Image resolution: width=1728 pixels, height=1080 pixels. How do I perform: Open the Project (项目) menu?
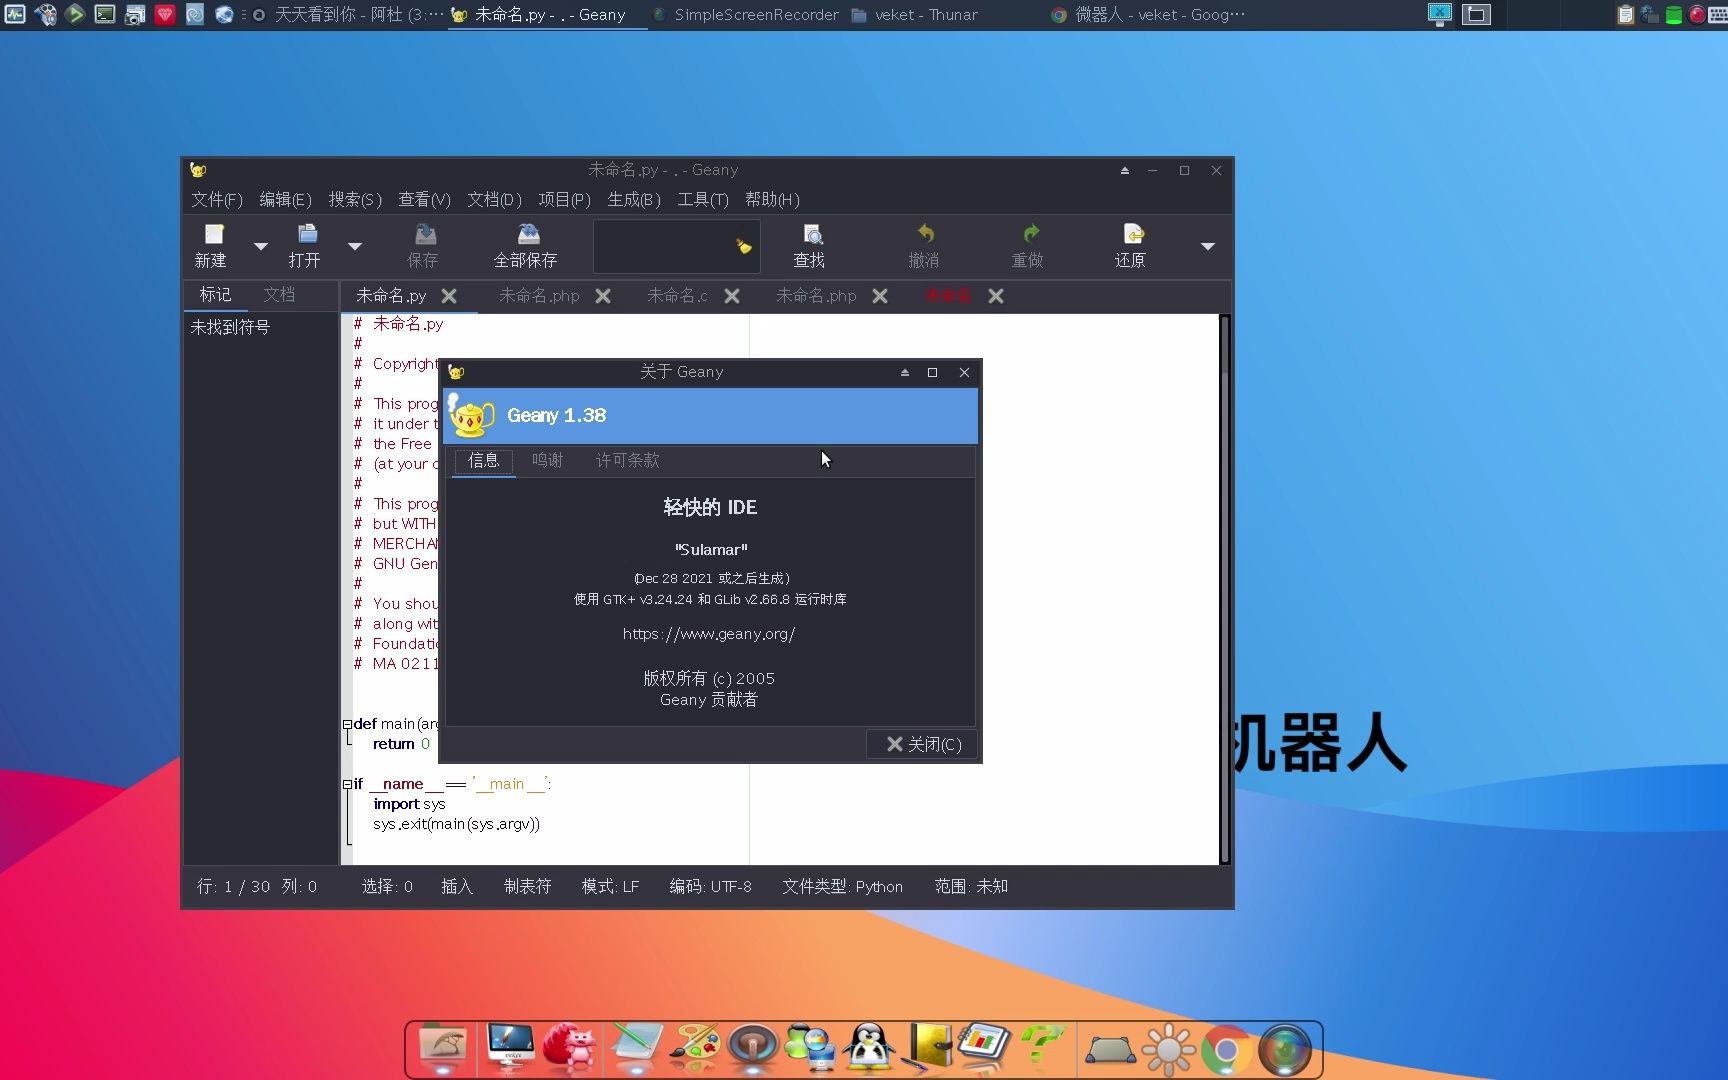tap(564, 199)
